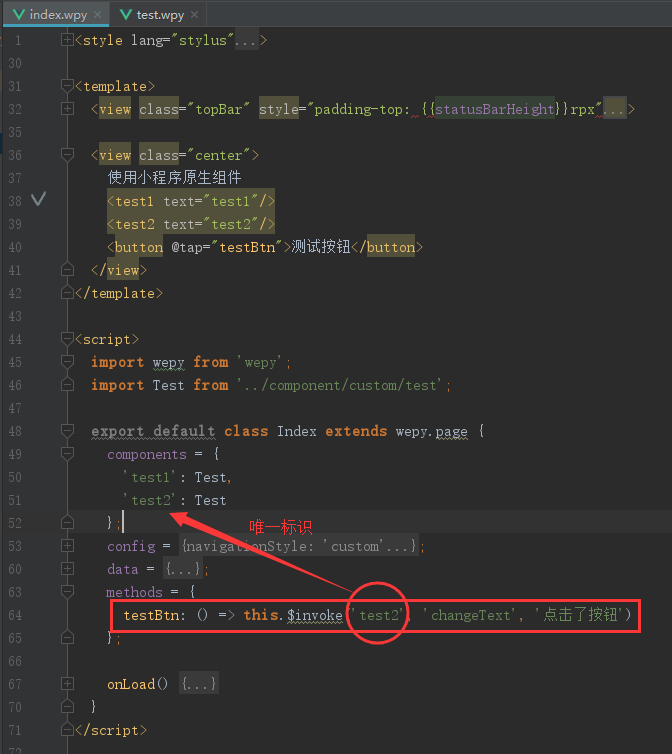This screenshot has height=754, width=672.
Task: Collapse the Index class on line 48
Action: pyautogui.click(x=67, y=431)
